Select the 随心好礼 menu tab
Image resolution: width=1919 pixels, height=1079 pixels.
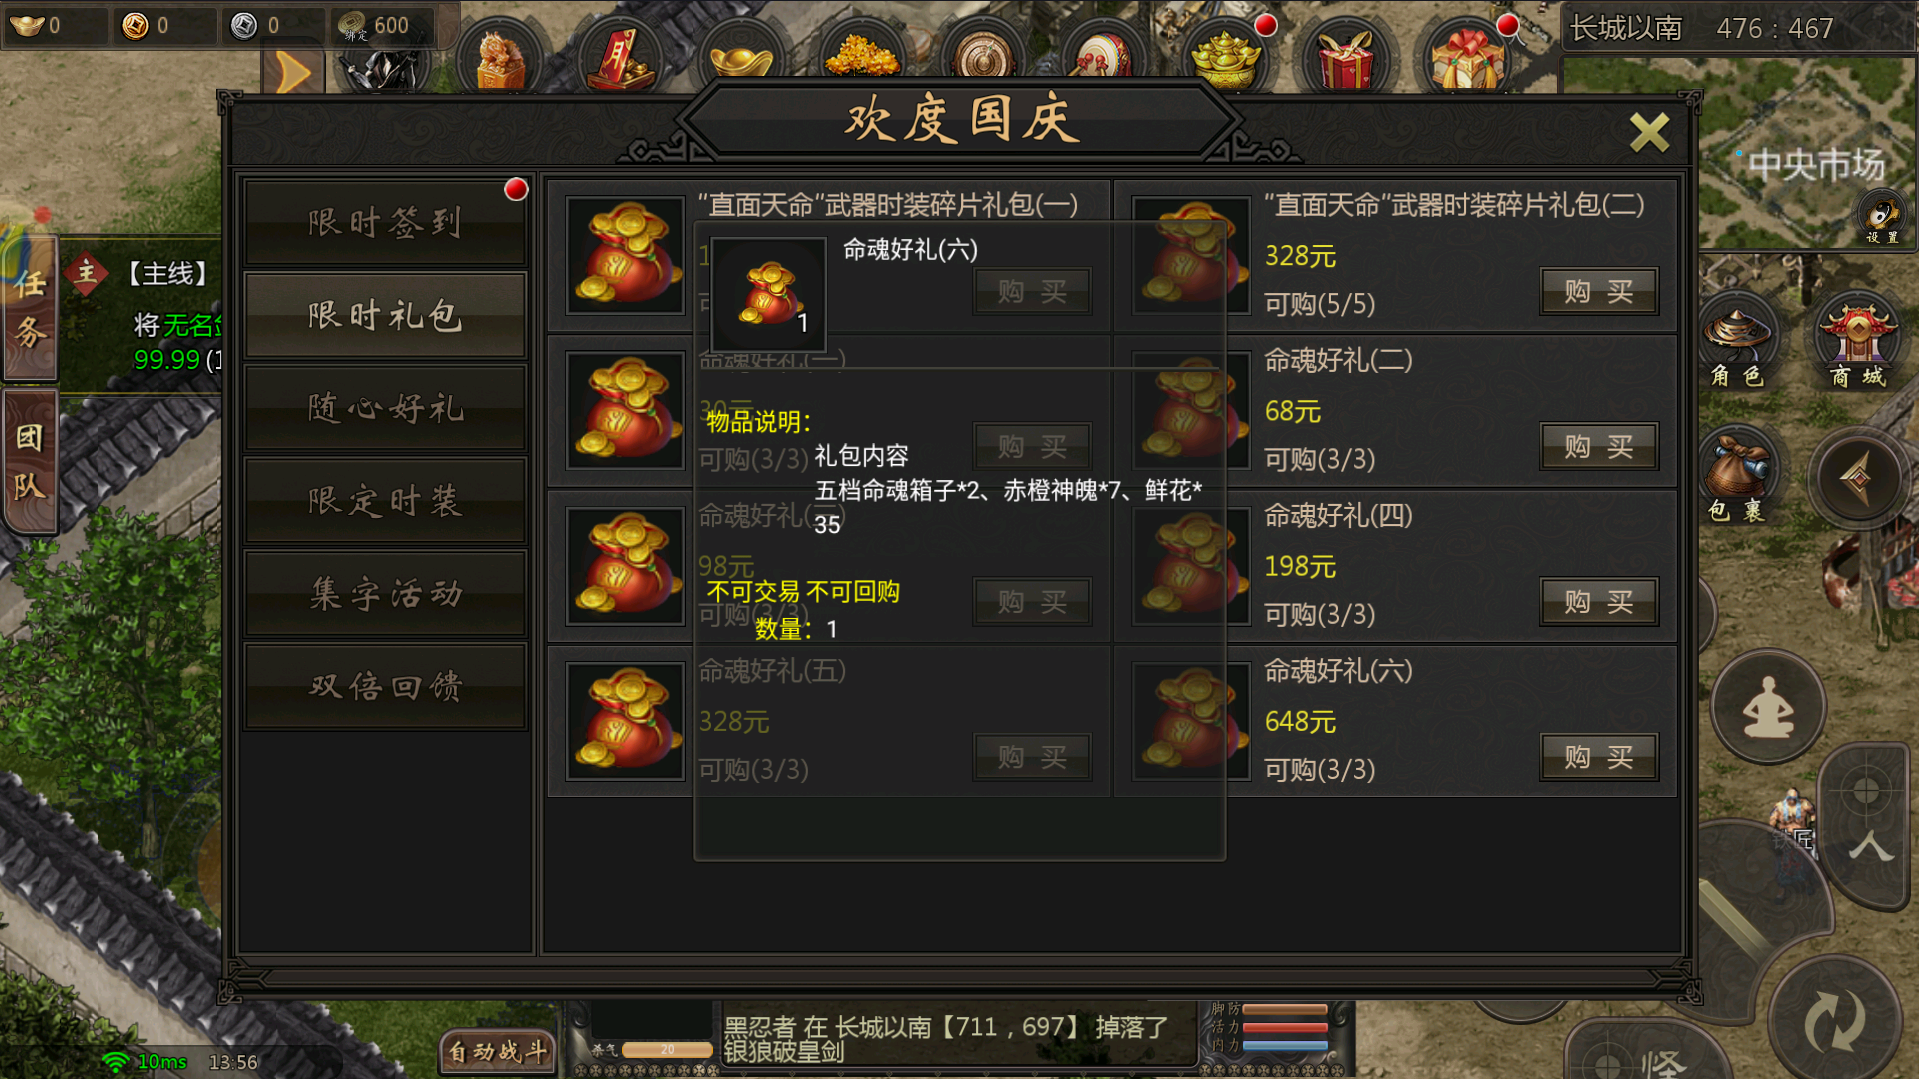click(x=385, y=408)
